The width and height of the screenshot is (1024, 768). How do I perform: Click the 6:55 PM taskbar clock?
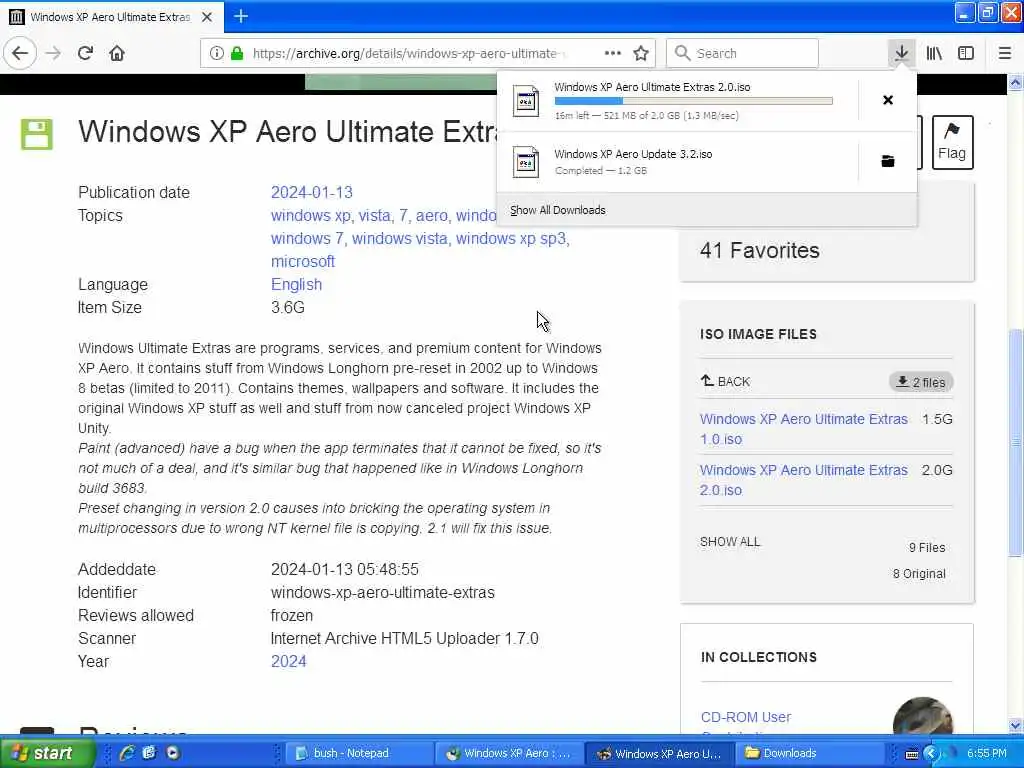tap(987, 754)
